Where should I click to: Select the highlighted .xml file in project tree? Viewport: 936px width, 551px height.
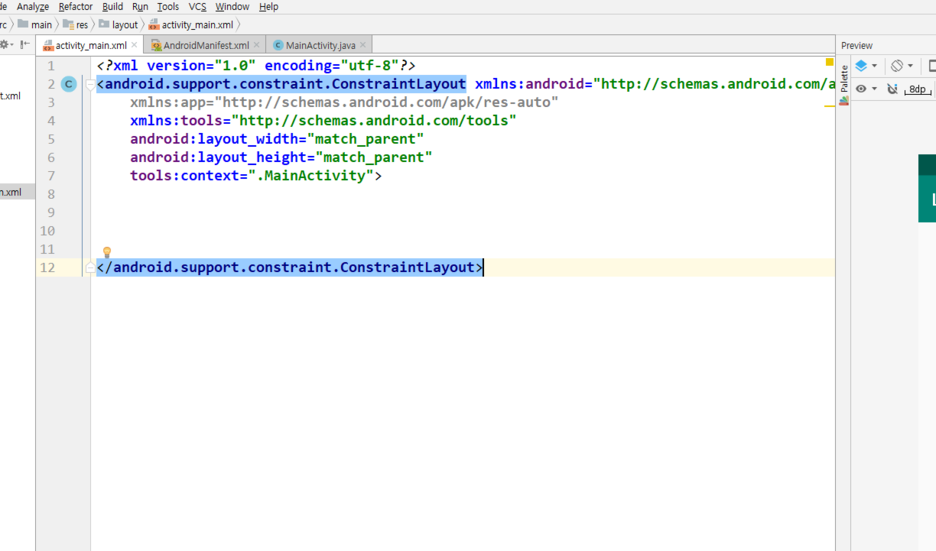(x=17, y=192)
